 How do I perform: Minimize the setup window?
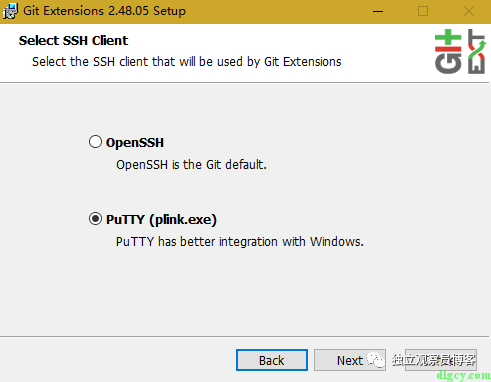(x=378, y=11)
